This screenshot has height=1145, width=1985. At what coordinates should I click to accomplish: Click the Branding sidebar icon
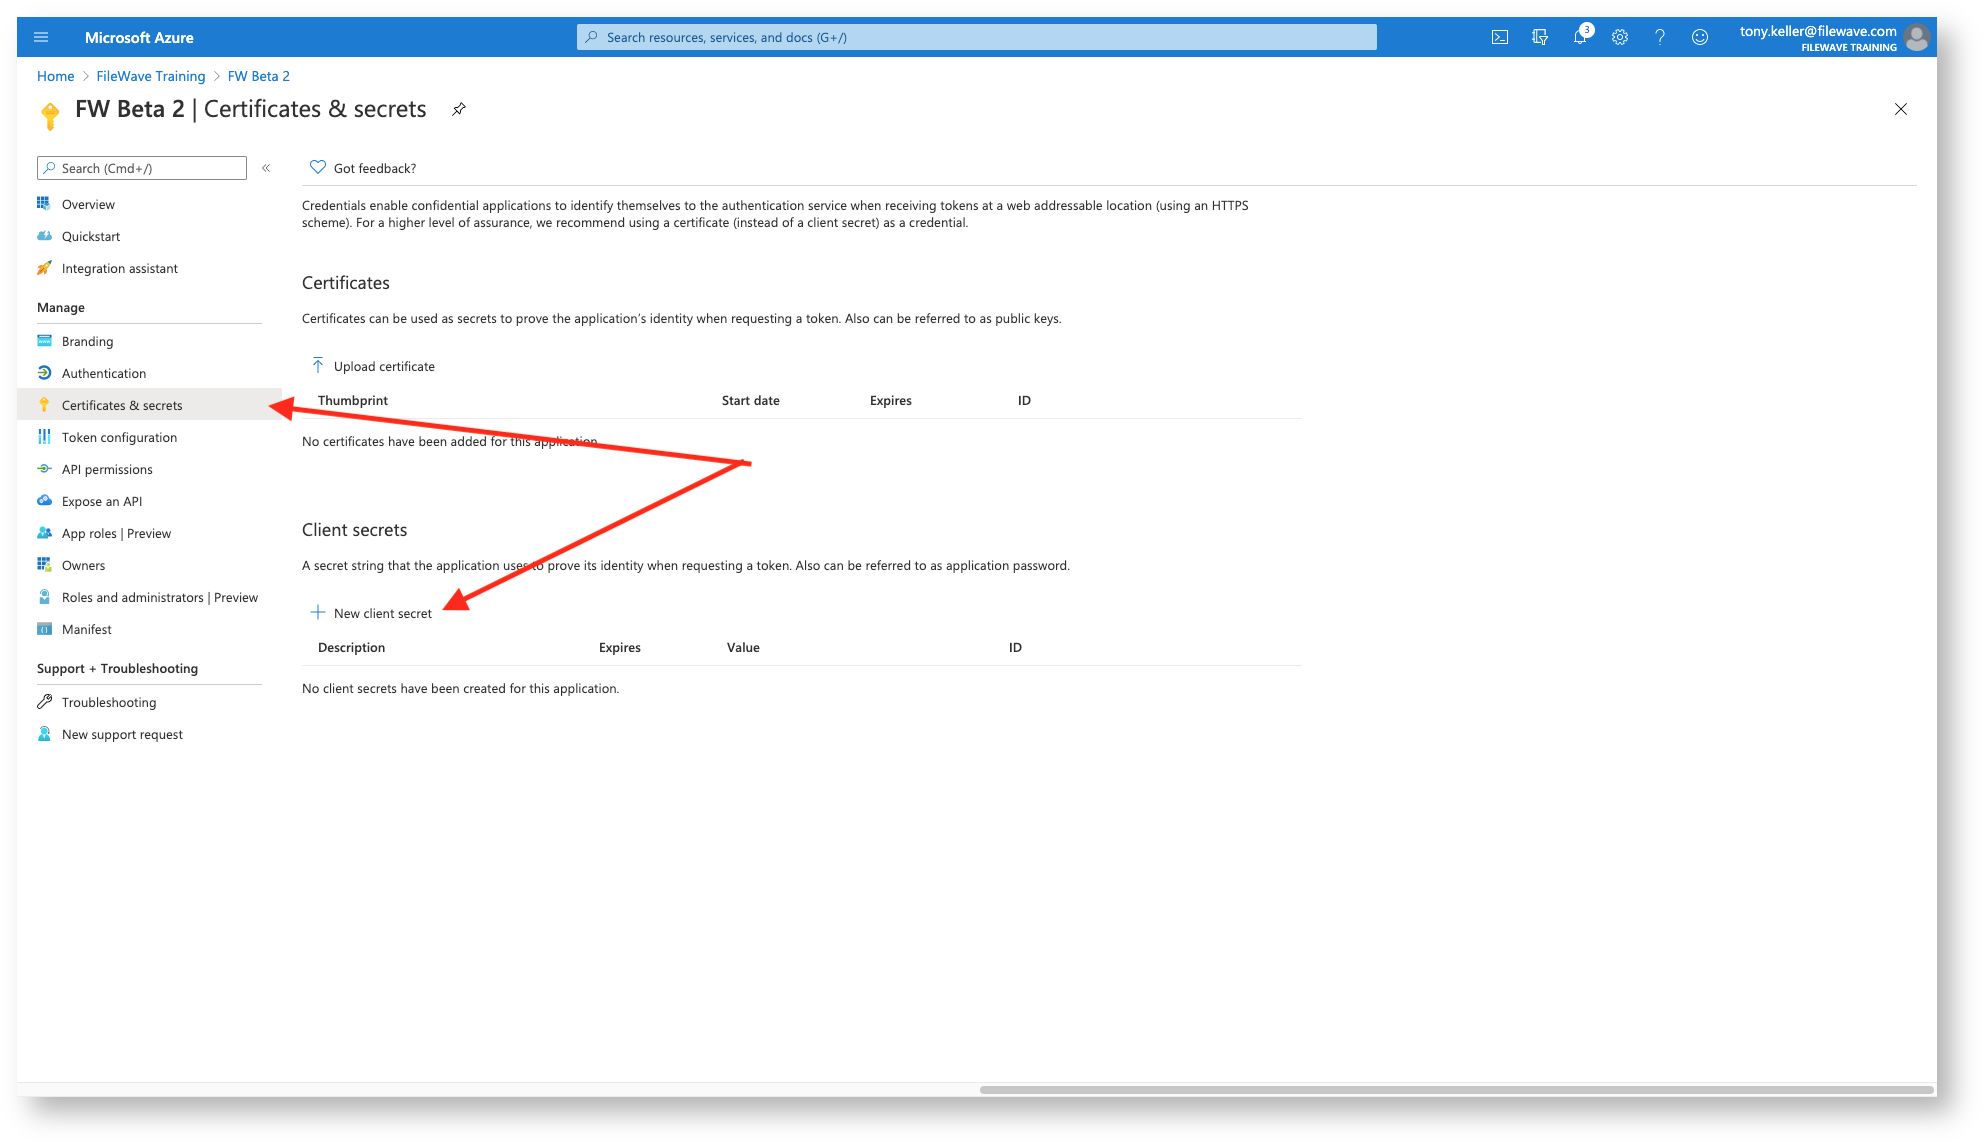[44, 340]
